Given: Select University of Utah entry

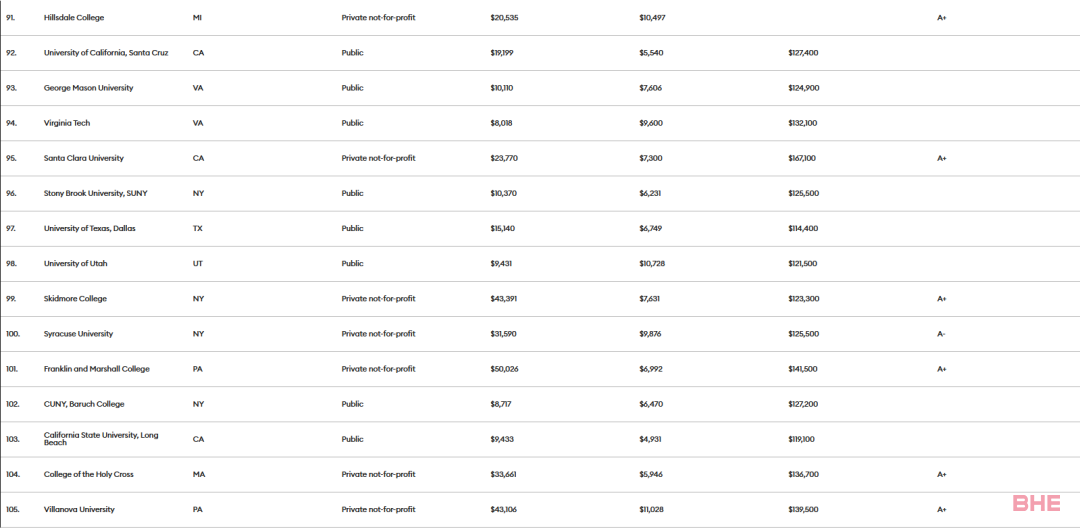Looking at the screenshot, I should click(x=75, y=264).
